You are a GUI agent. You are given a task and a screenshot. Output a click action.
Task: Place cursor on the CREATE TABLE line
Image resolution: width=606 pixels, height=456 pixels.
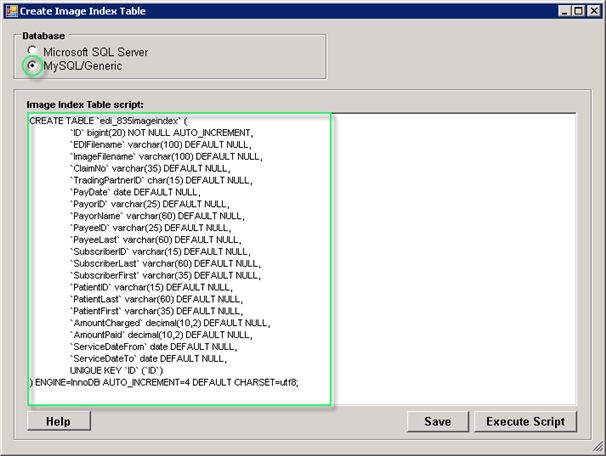(108, 120)
